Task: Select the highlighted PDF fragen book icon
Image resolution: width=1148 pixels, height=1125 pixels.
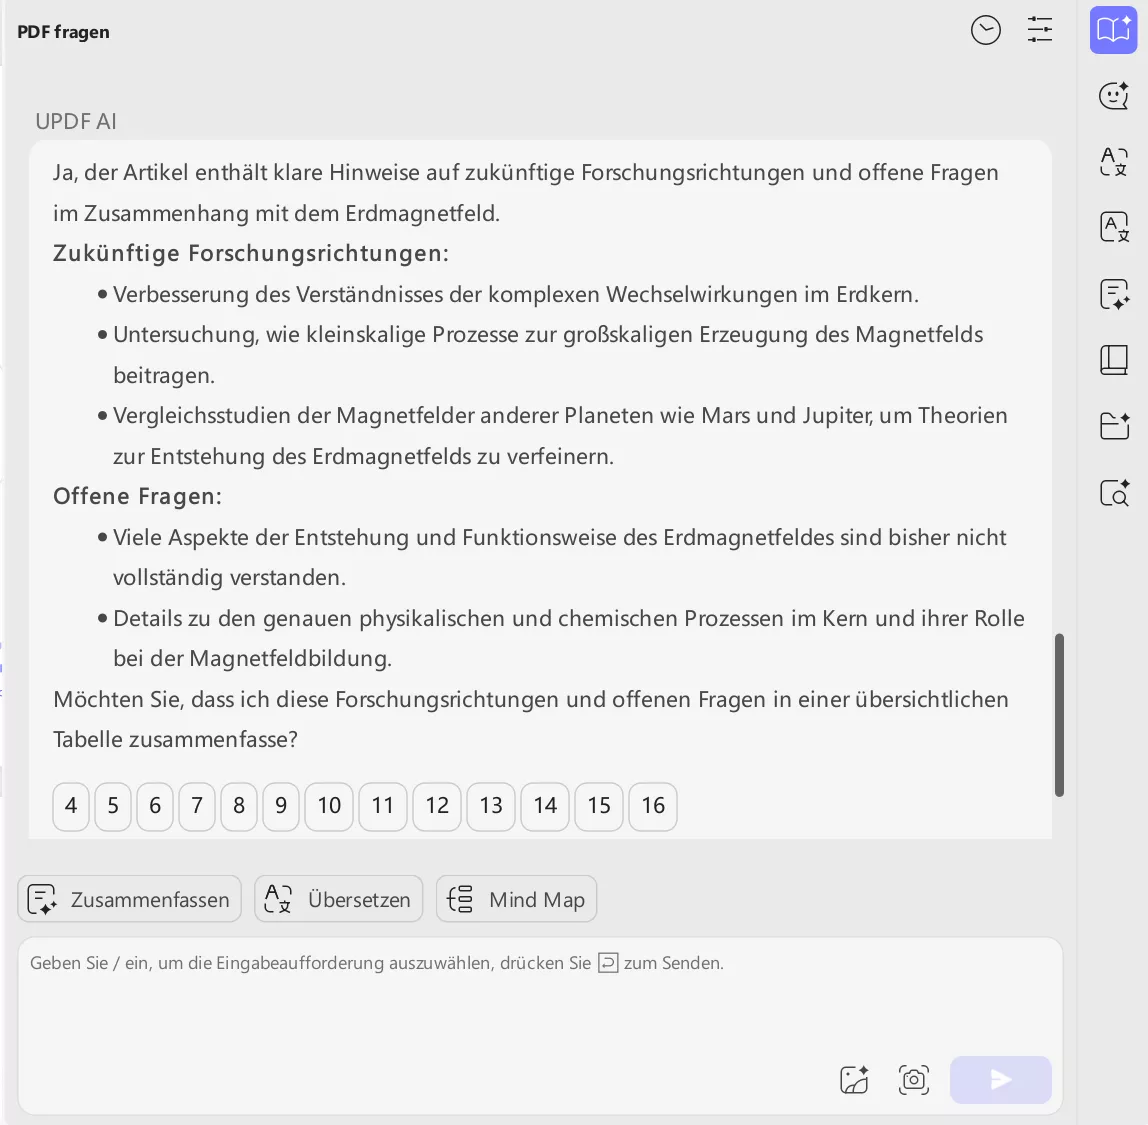Action: coord(1113,29)
